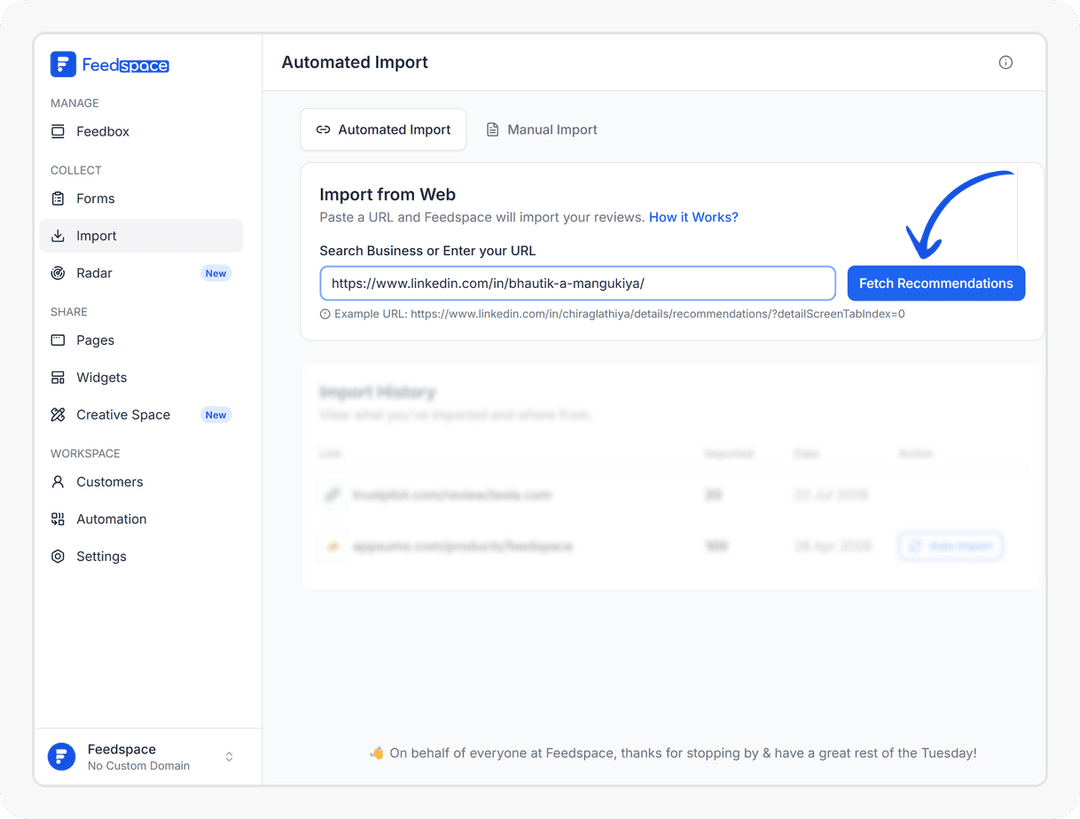Click the info icon before Example URL
Viewport: 1080px width, 819px height.
click(x=325, y=314)
